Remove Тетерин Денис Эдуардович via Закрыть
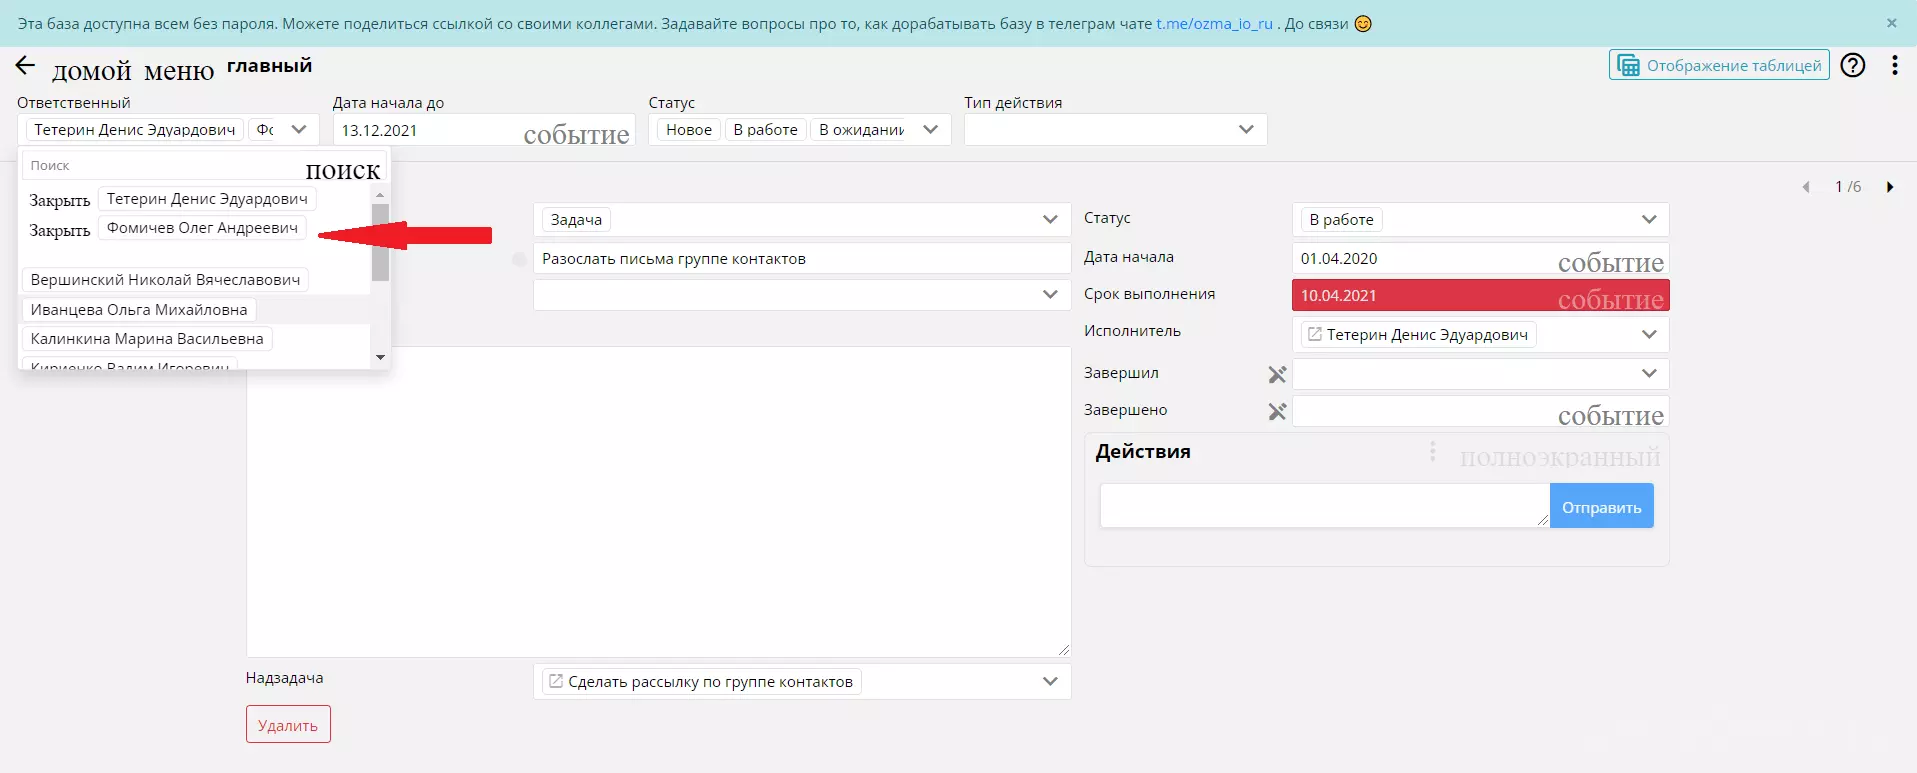This screenshot has width=1917, height=773. (x=60, y=200)
